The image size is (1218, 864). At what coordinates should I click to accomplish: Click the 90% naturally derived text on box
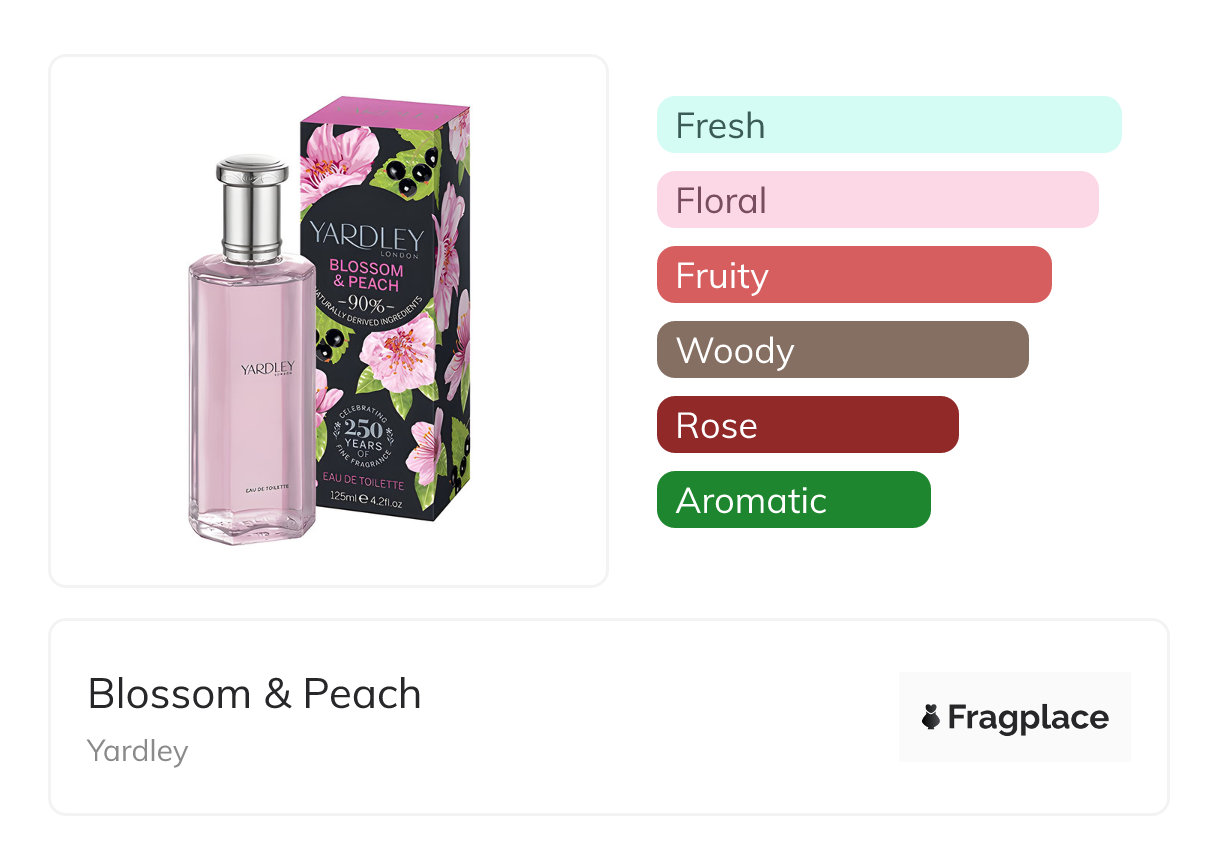point(366,305)
